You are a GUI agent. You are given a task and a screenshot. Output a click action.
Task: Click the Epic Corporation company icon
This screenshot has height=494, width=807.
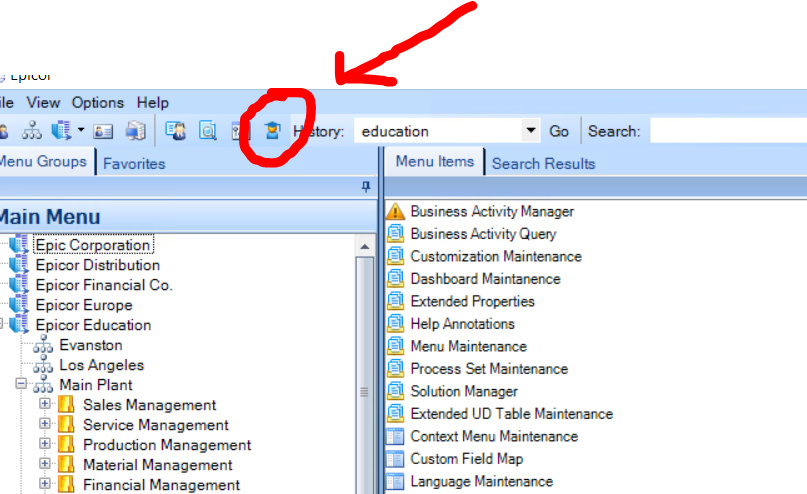coord(20,244)
